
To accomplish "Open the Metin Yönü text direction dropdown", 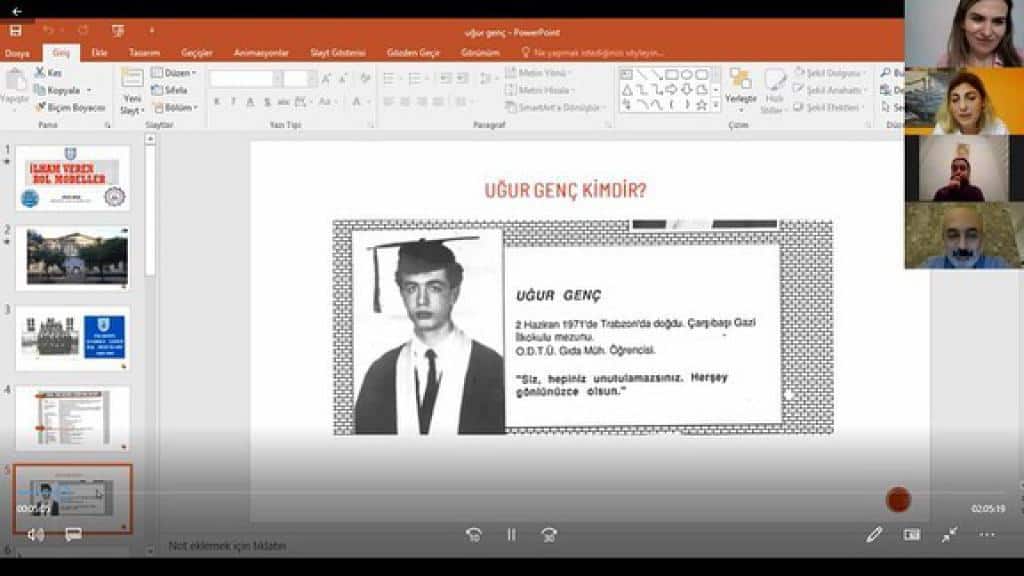I will [x=538, y=72].
